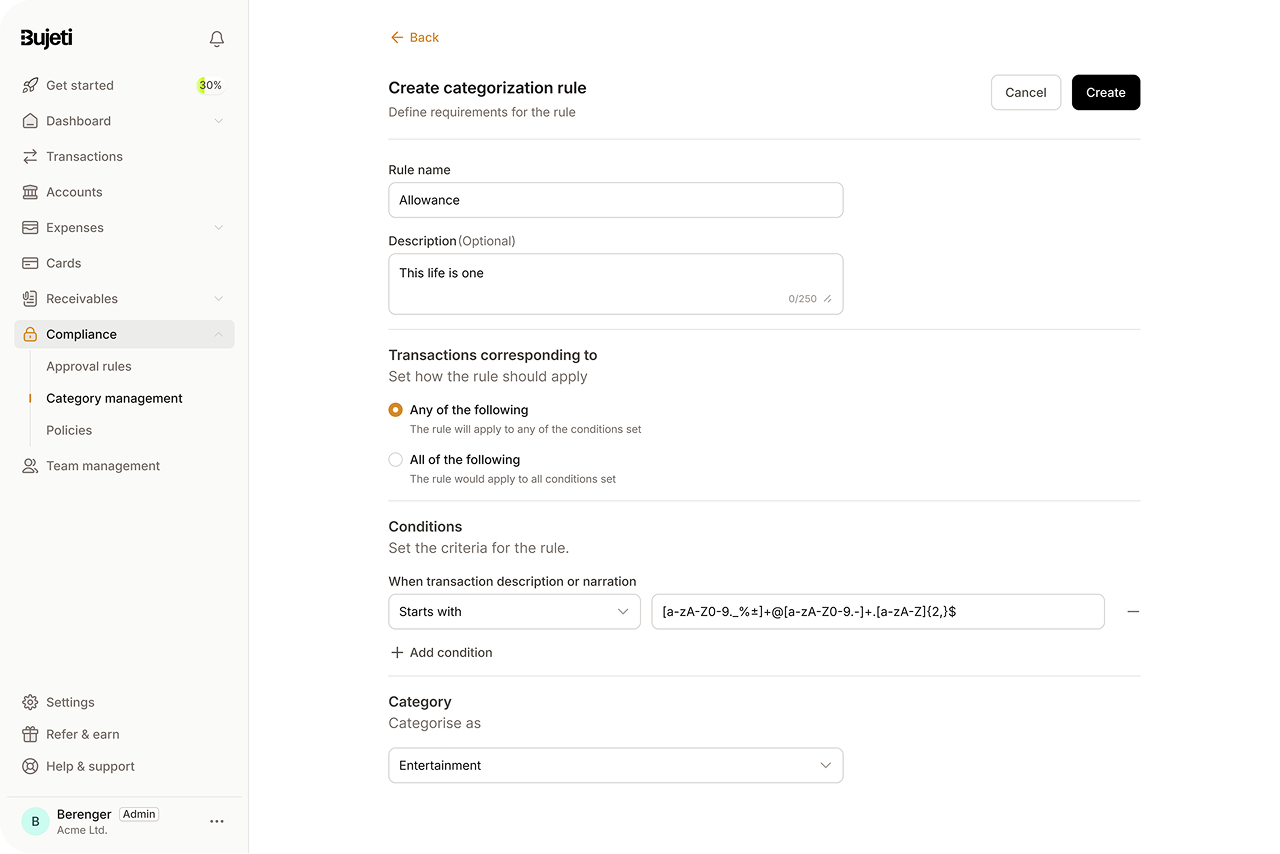Choose All of the following option
Viewport: 1280px width, 854px height.
pos(395,459)
